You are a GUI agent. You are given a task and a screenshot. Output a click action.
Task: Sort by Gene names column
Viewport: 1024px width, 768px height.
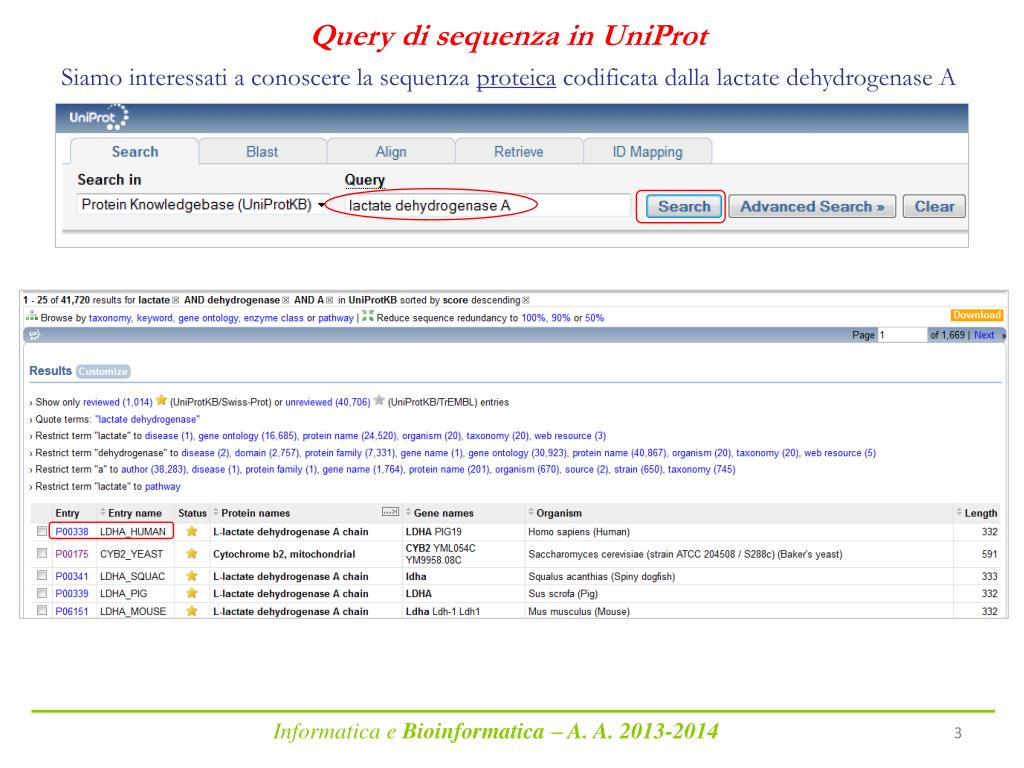click(440, 513)
